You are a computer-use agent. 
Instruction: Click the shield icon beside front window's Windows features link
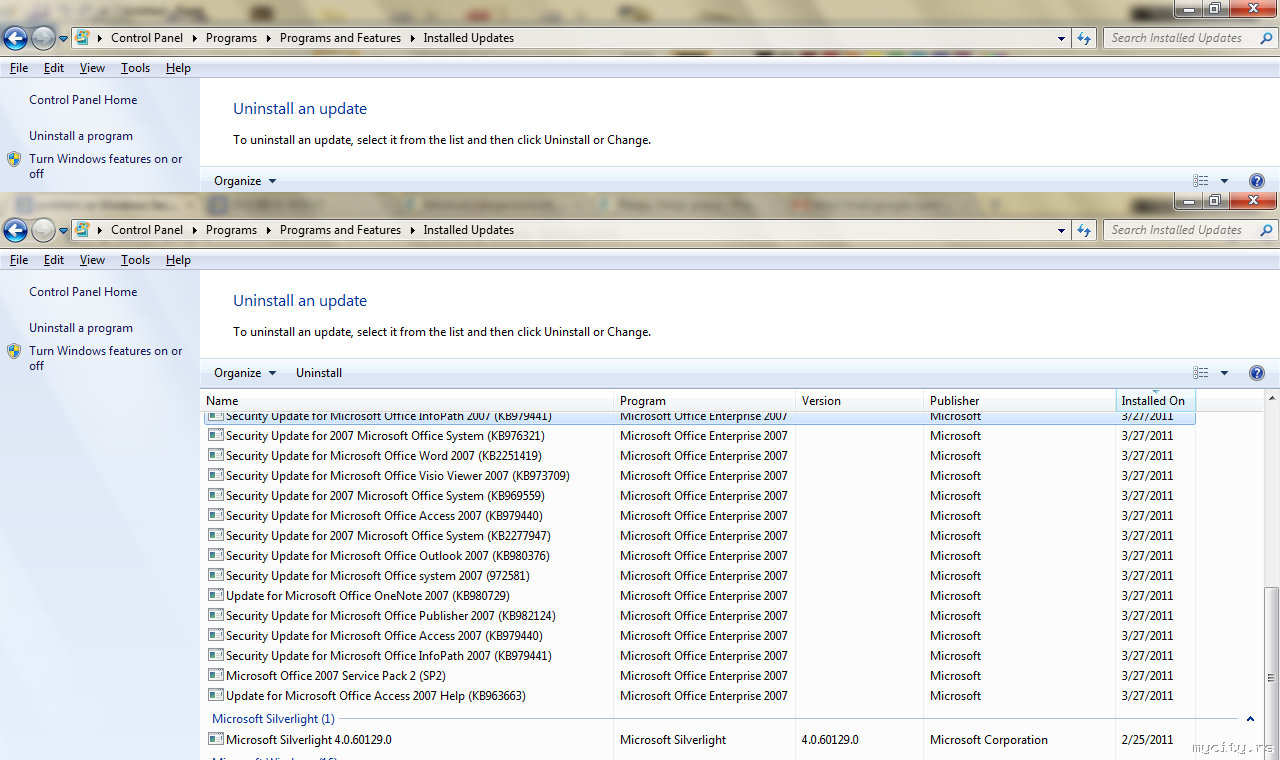tap(14, 352)
